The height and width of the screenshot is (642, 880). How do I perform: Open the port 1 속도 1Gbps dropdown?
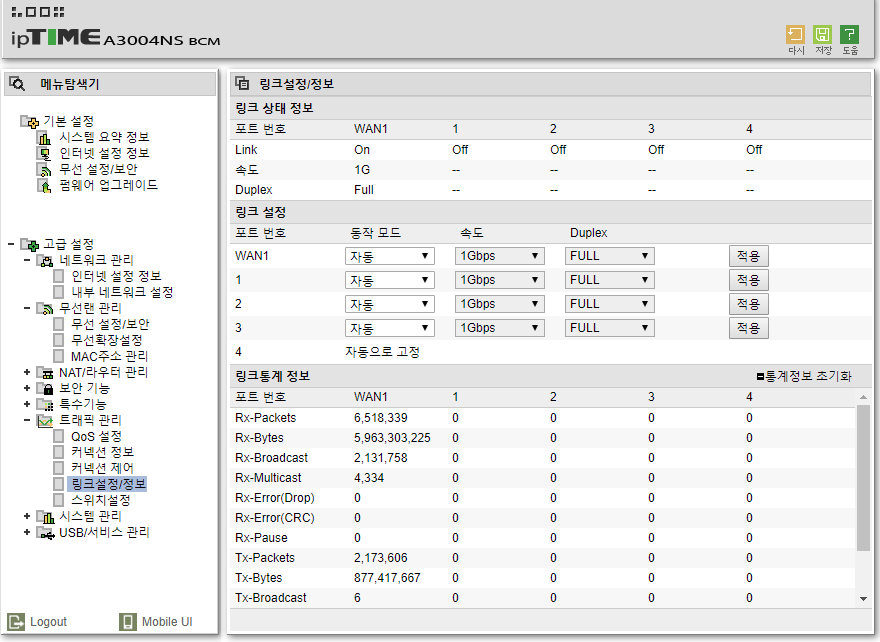click(499, 280)
